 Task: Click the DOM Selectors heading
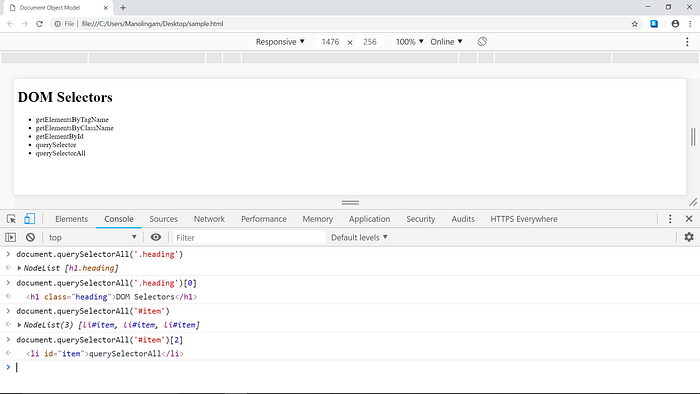click(x=65, y=97)
